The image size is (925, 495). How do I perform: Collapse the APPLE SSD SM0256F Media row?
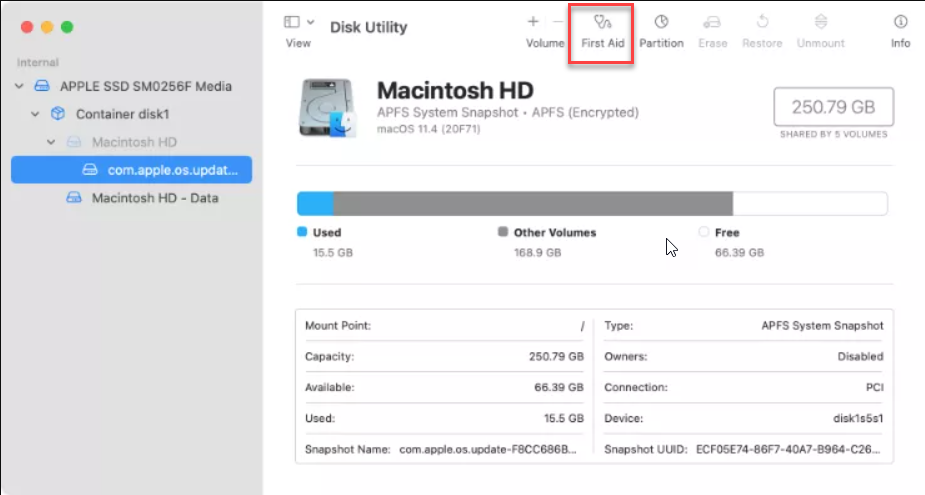(19, 86)
